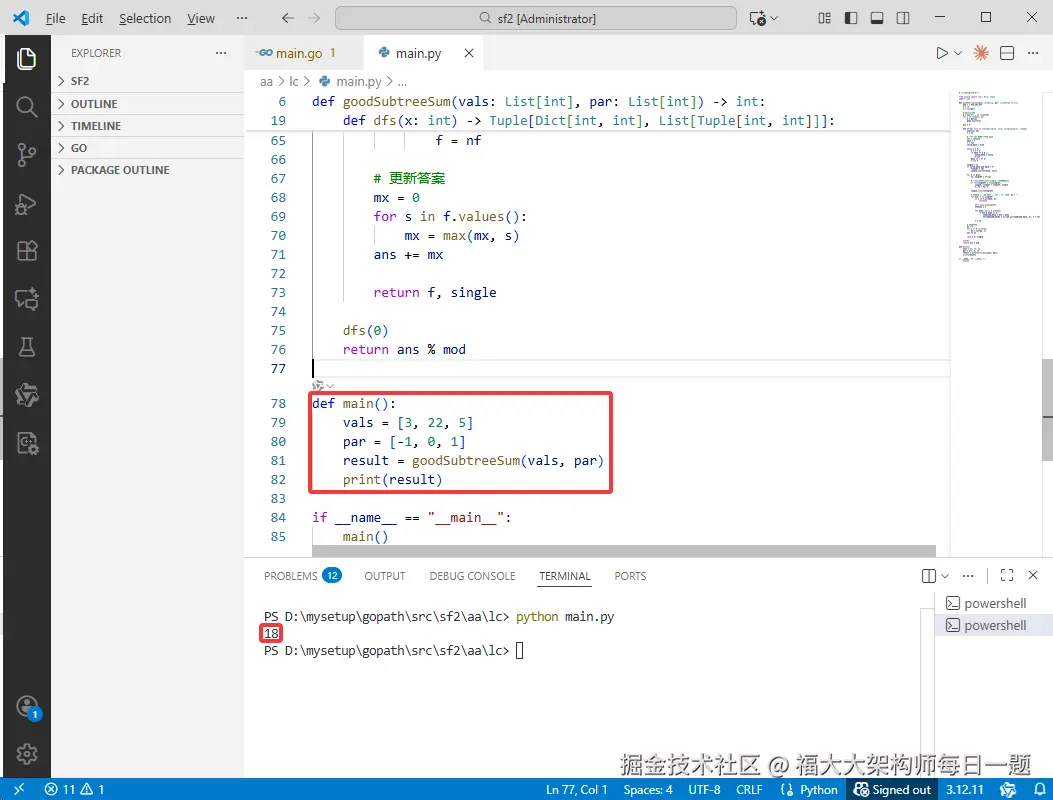This screenshot has height=800, width=1053.
Task: Open the View menu
Action: 201,18
